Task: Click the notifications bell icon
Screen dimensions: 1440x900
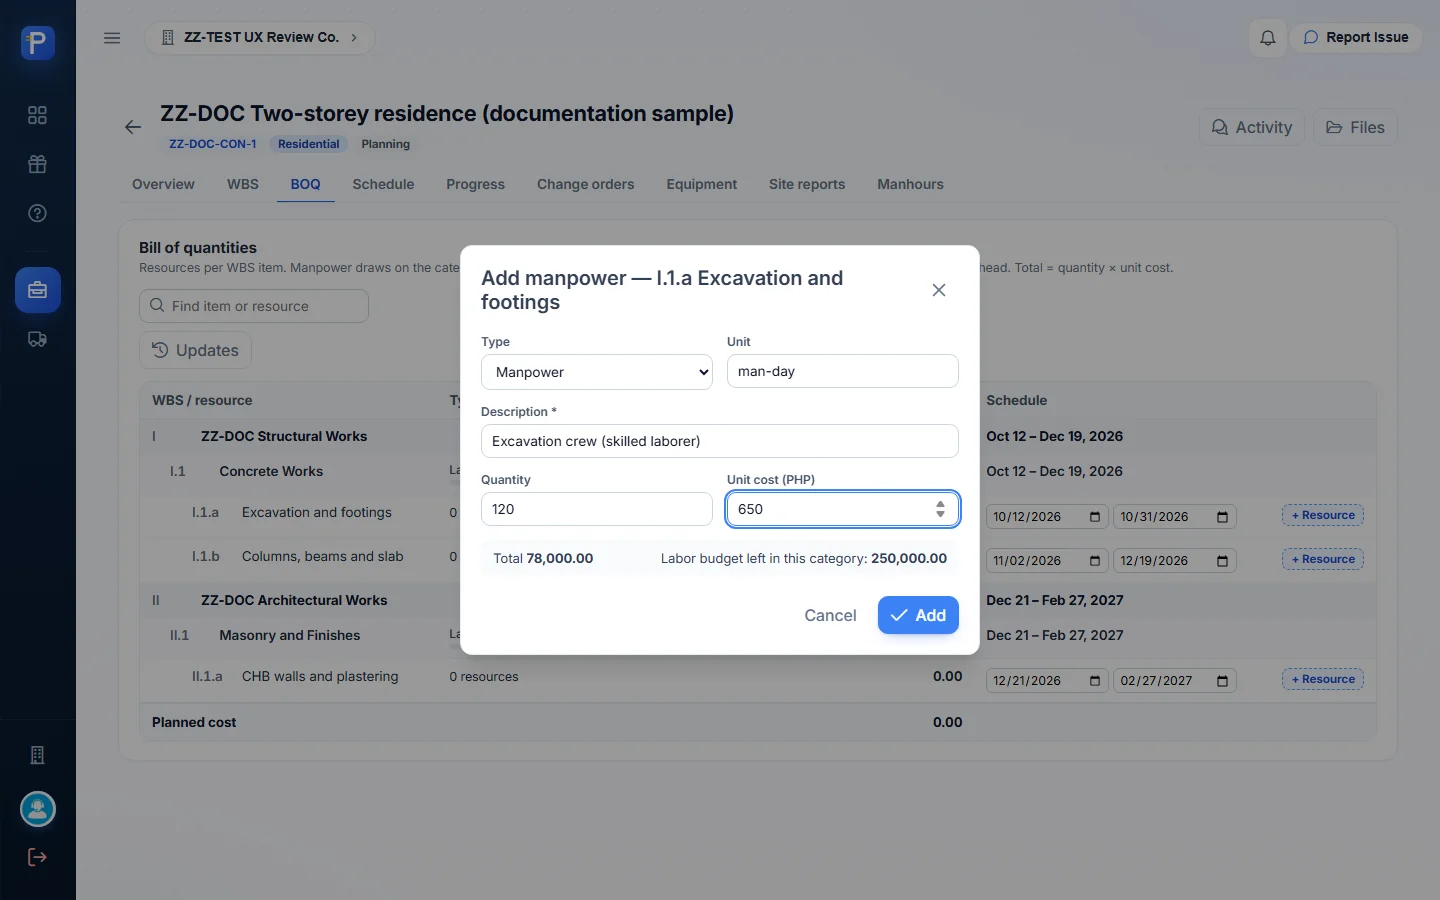Action: coord(1267,38)
